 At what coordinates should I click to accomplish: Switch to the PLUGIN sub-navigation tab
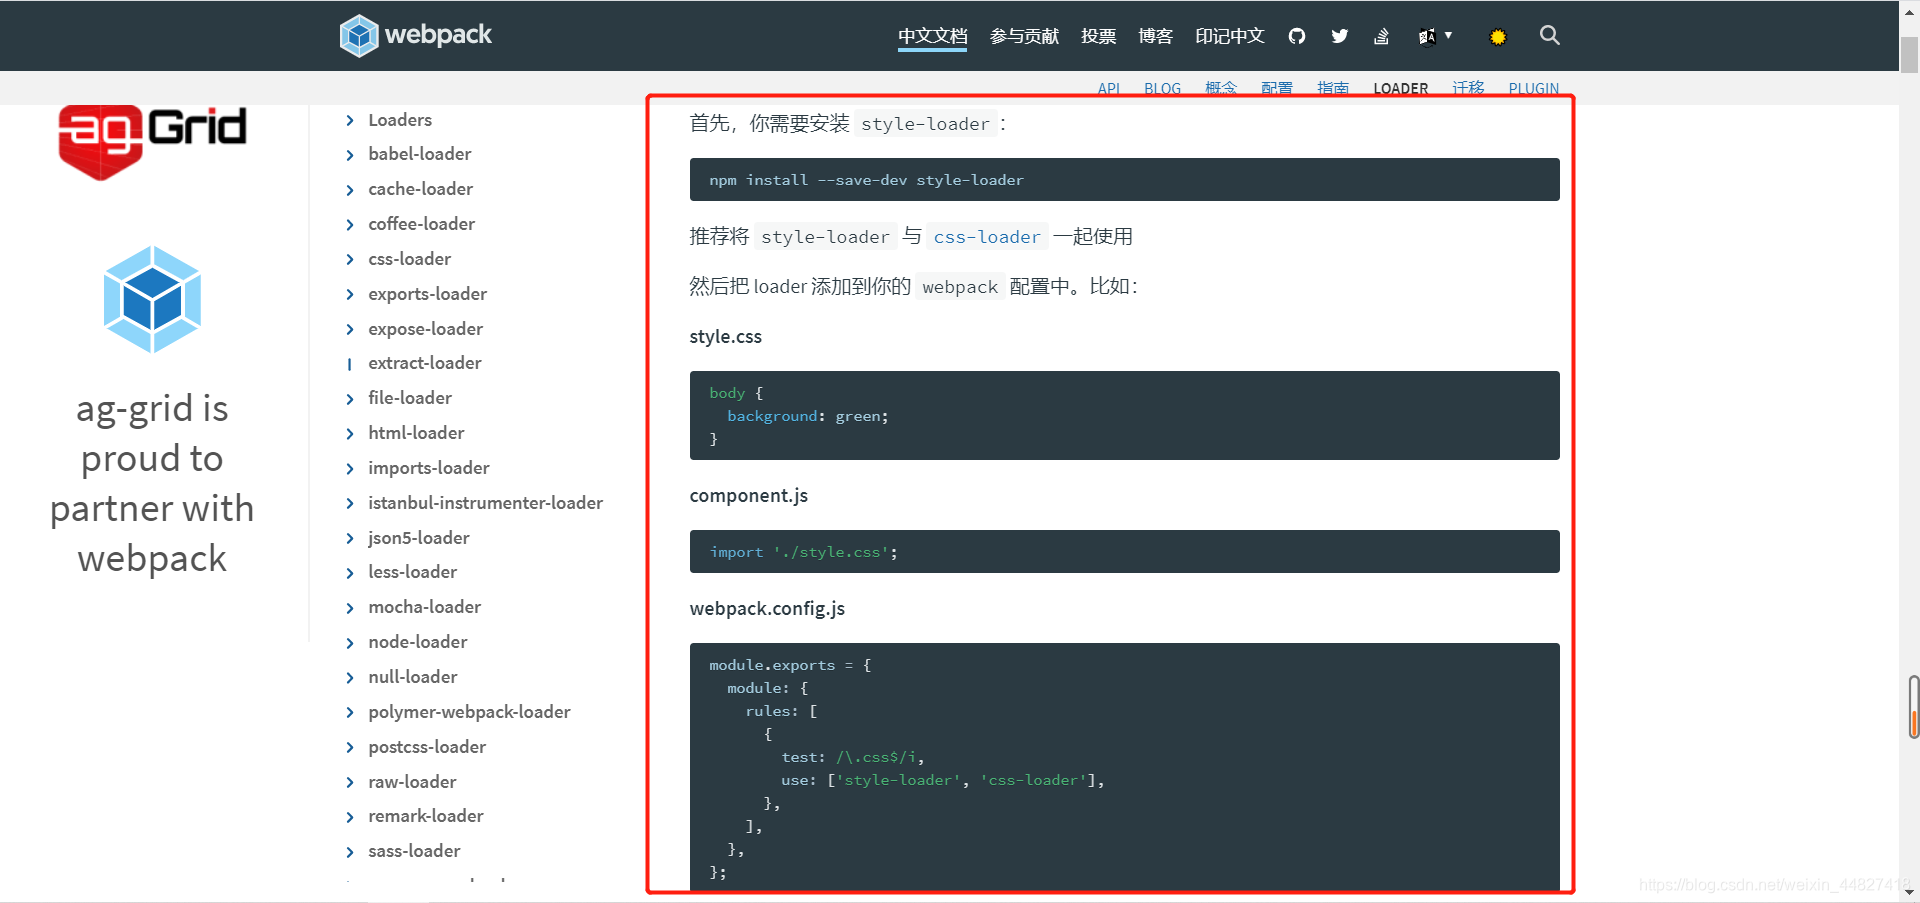tap(1534, 88)
